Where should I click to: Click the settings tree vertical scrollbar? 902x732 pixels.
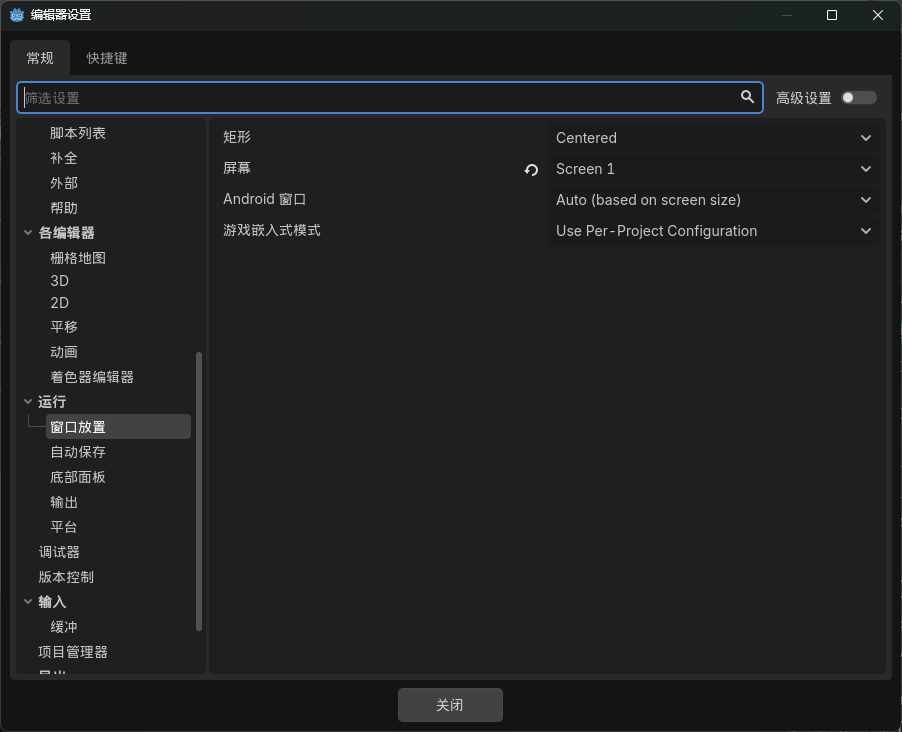coord(199,491)
